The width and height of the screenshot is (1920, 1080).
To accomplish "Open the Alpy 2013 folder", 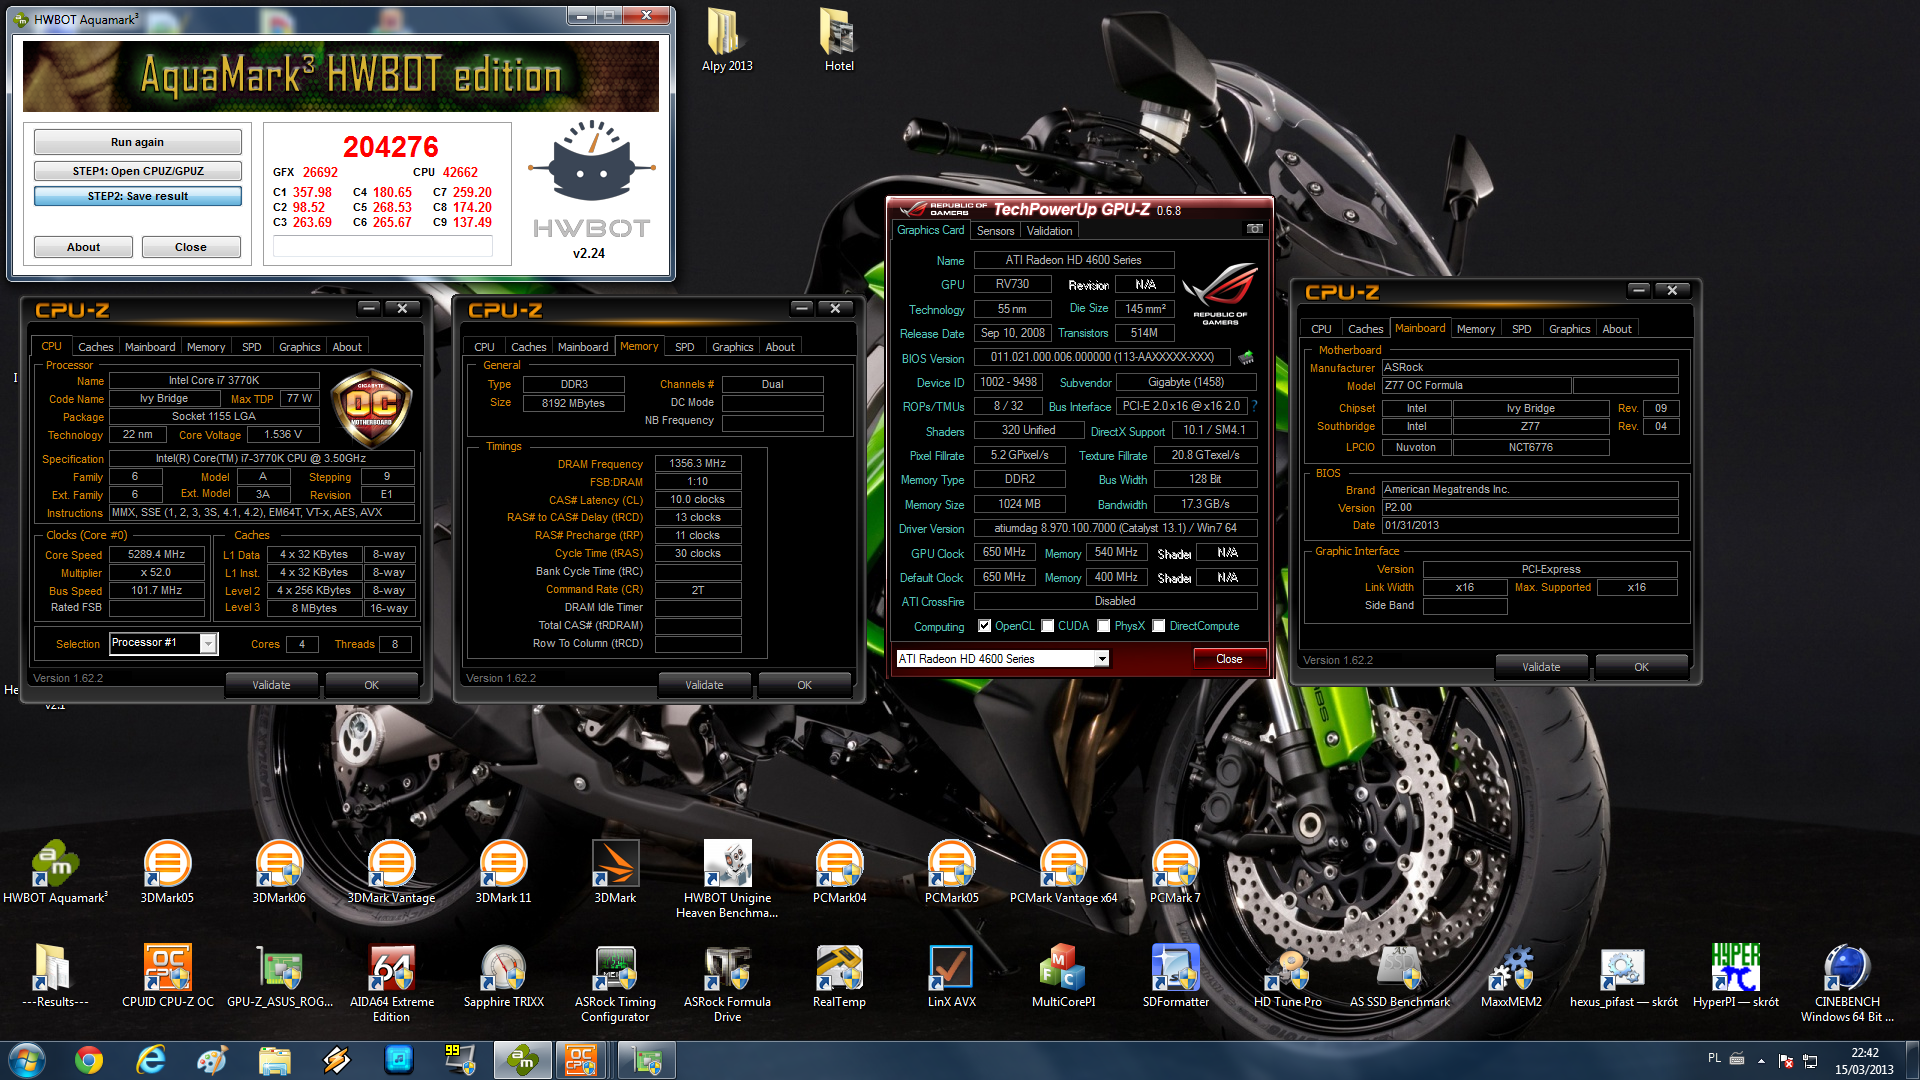I will [x=727, y=40].
